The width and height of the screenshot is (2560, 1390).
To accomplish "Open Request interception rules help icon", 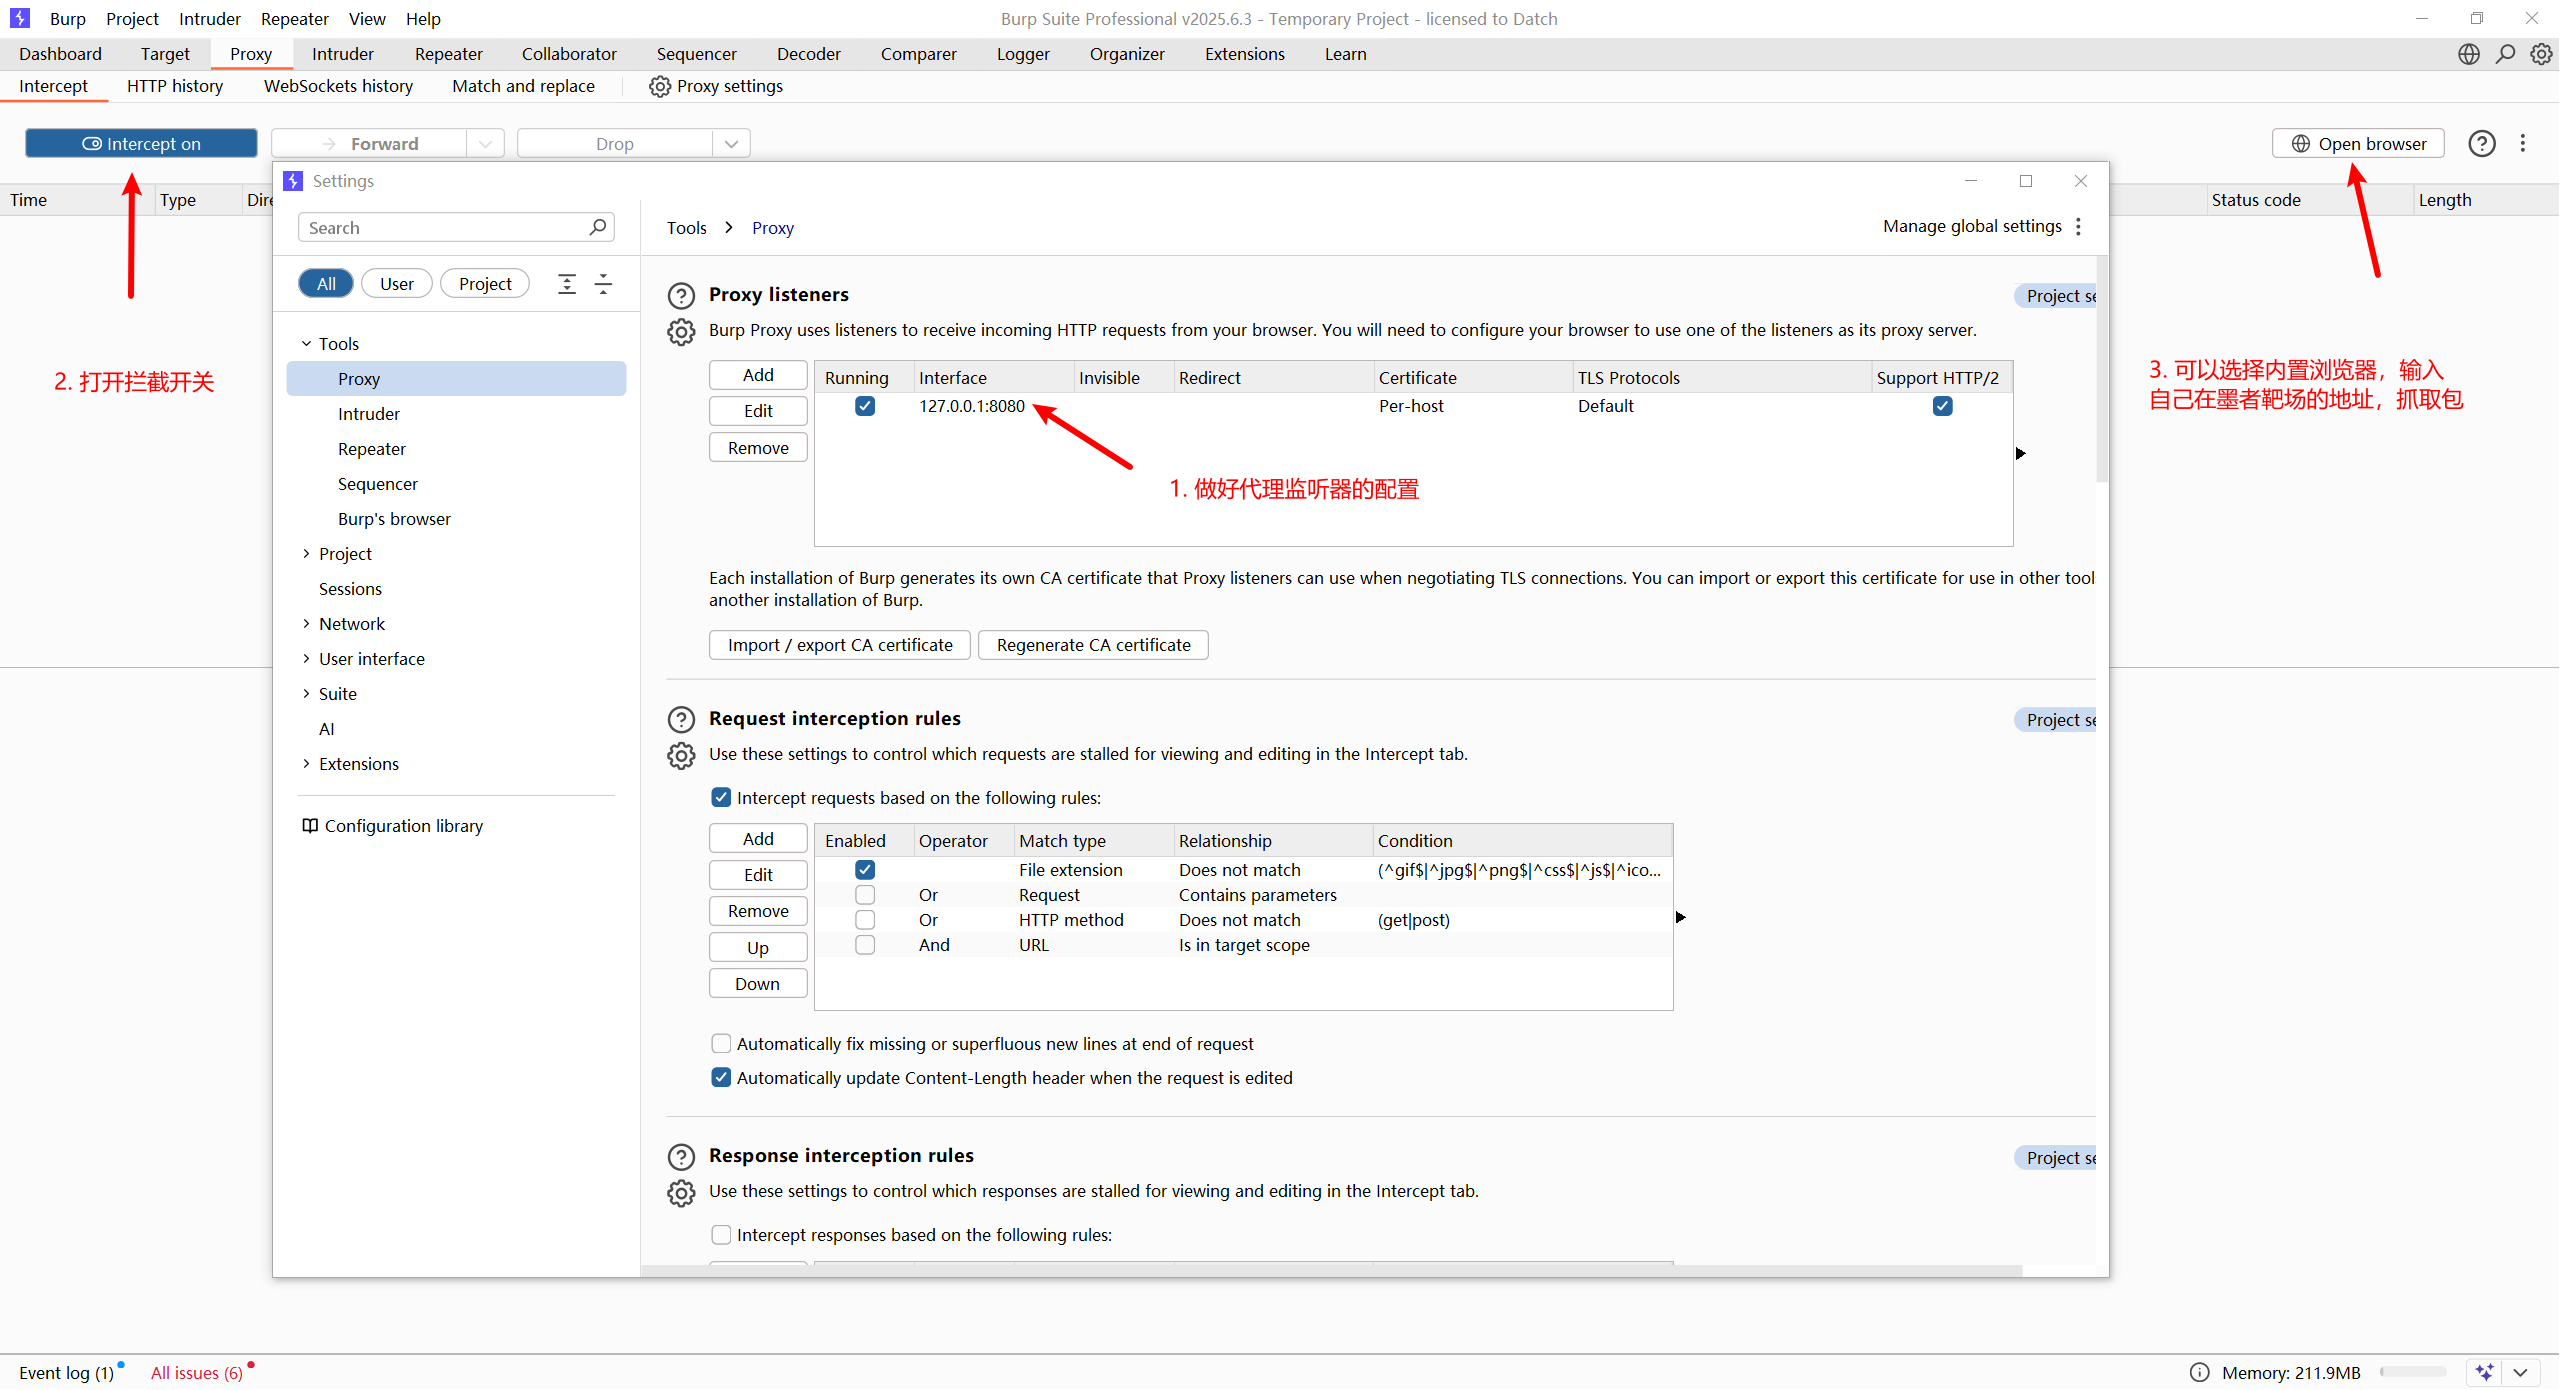I will pyautogui.click(x=681, y=719).
